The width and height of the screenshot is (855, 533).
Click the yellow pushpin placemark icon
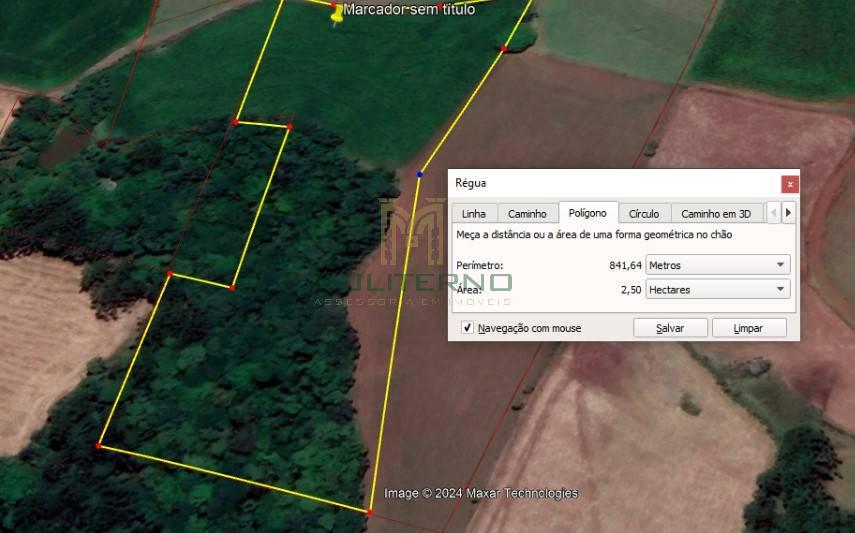click(336, 13)
